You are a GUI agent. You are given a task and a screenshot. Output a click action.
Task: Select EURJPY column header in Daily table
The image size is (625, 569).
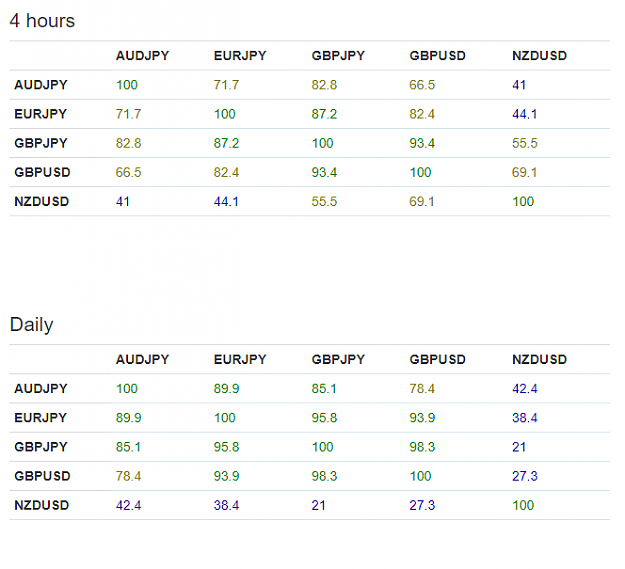click(240, 359)
